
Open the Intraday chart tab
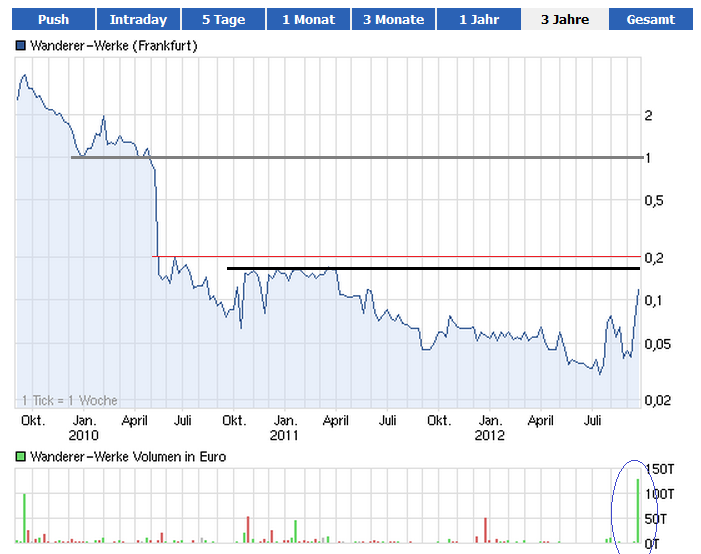pos(138,19)
